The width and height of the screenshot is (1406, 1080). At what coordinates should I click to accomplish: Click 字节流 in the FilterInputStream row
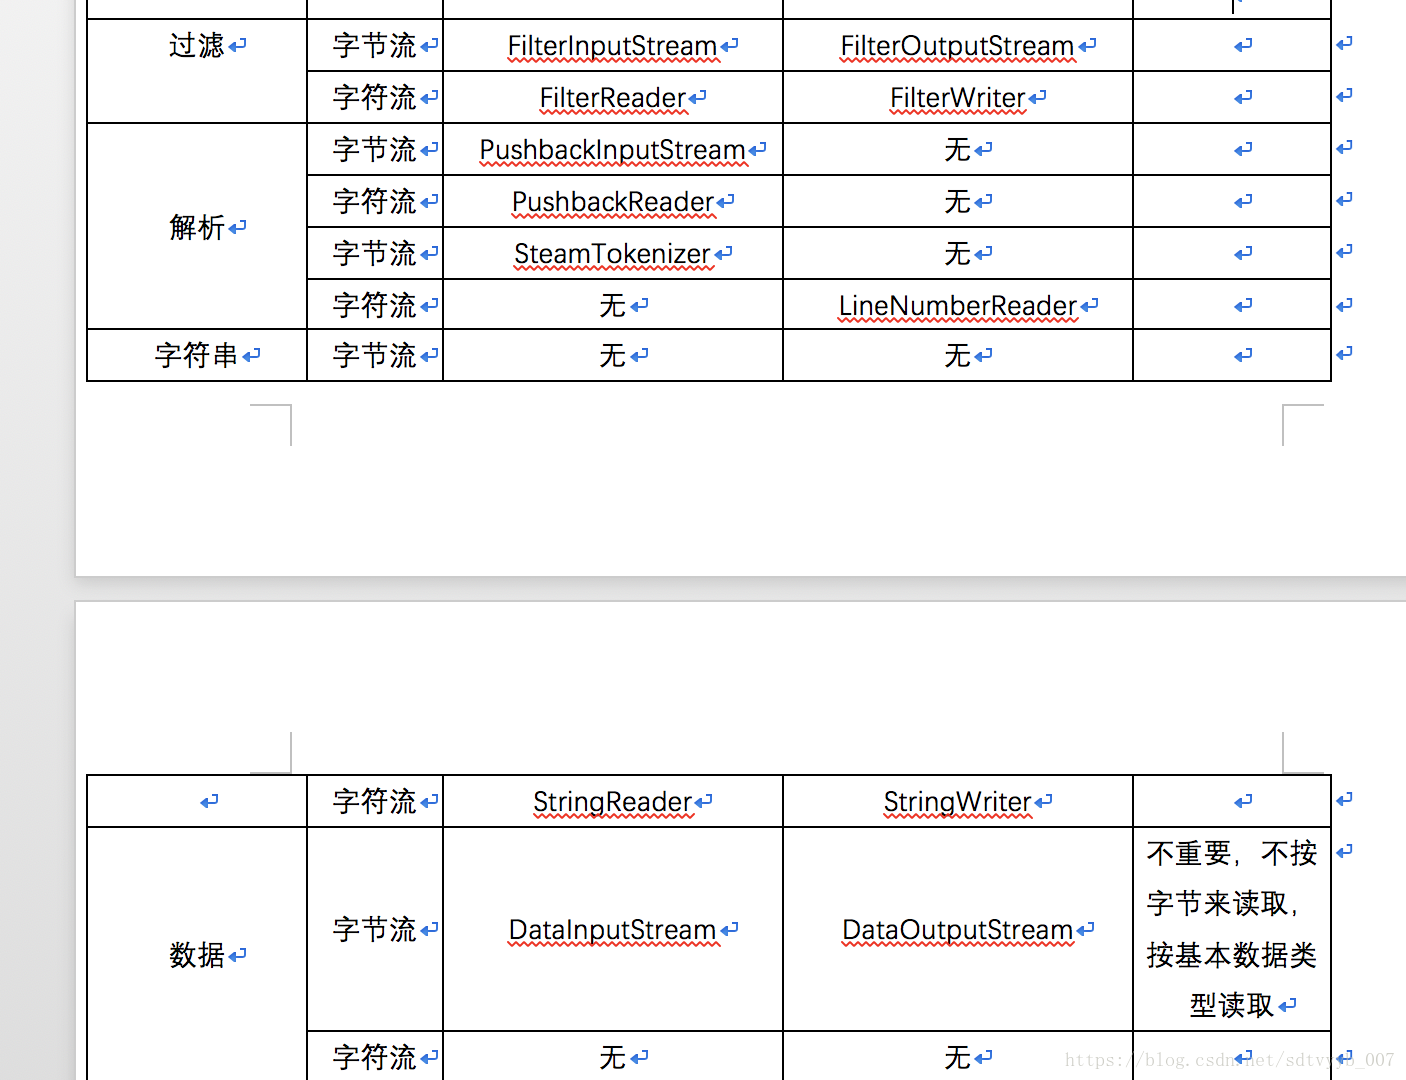374,45
